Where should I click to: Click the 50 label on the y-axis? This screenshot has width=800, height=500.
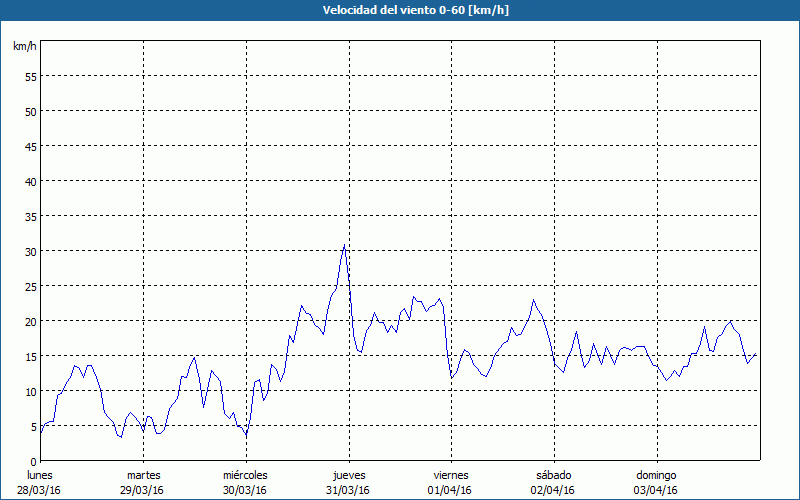30,112
